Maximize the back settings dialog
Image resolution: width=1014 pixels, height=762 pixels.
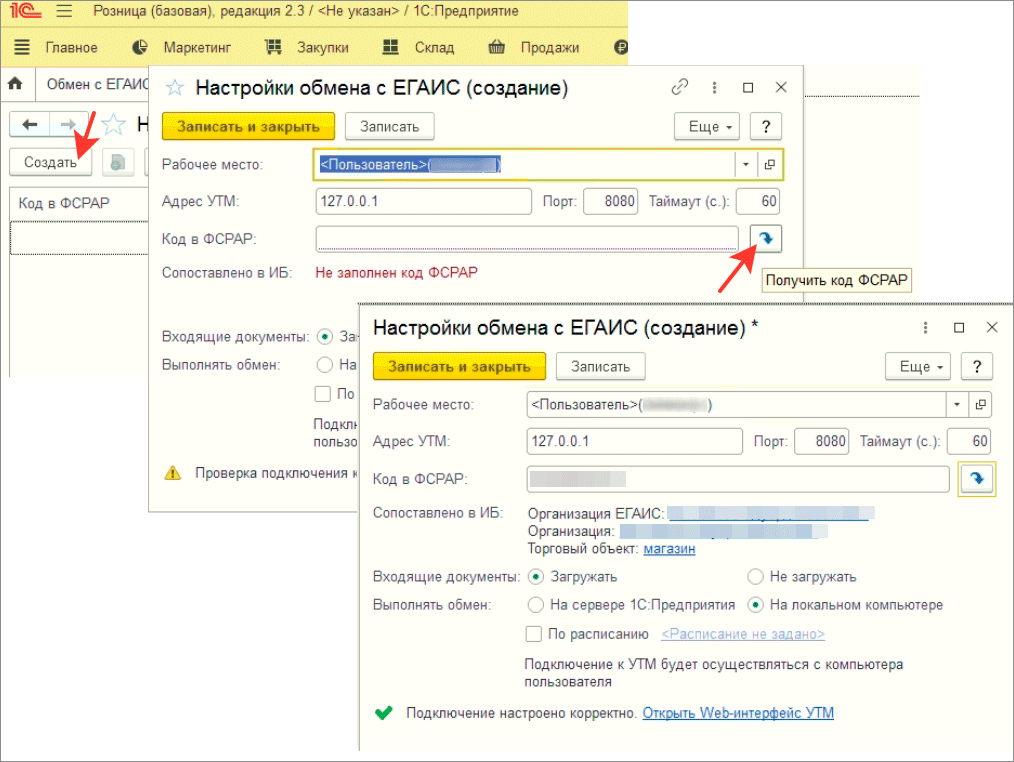click(x=748, y=87)
